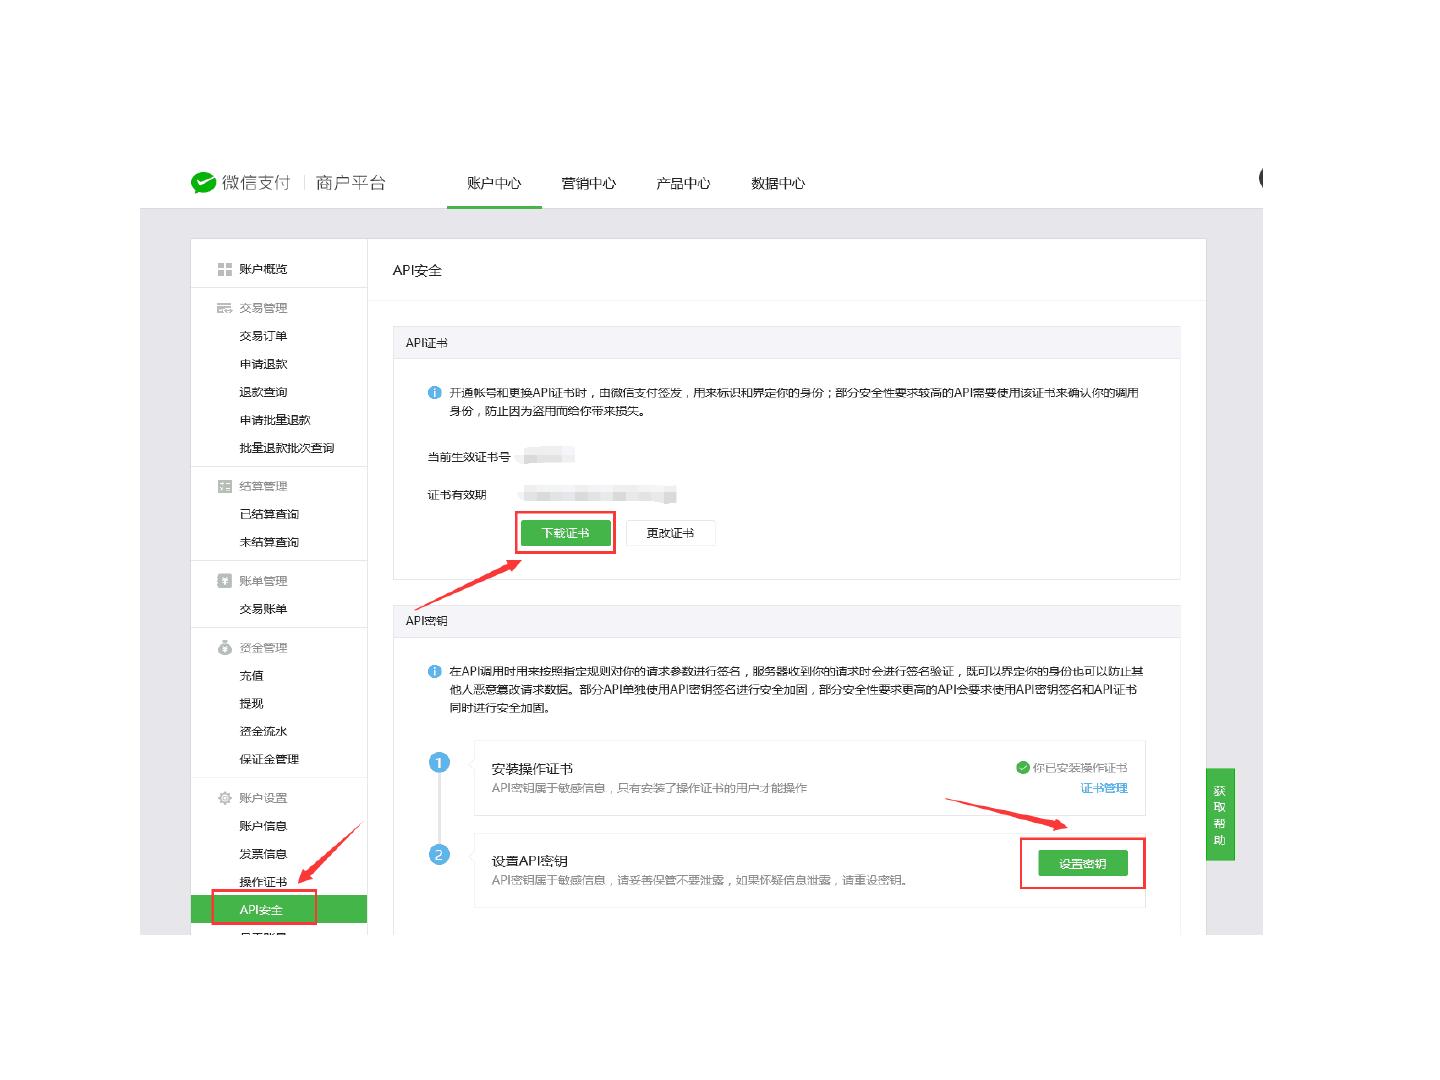Click the API安全 page title
Screen dimensions: 1440x1080
[417, 271]
